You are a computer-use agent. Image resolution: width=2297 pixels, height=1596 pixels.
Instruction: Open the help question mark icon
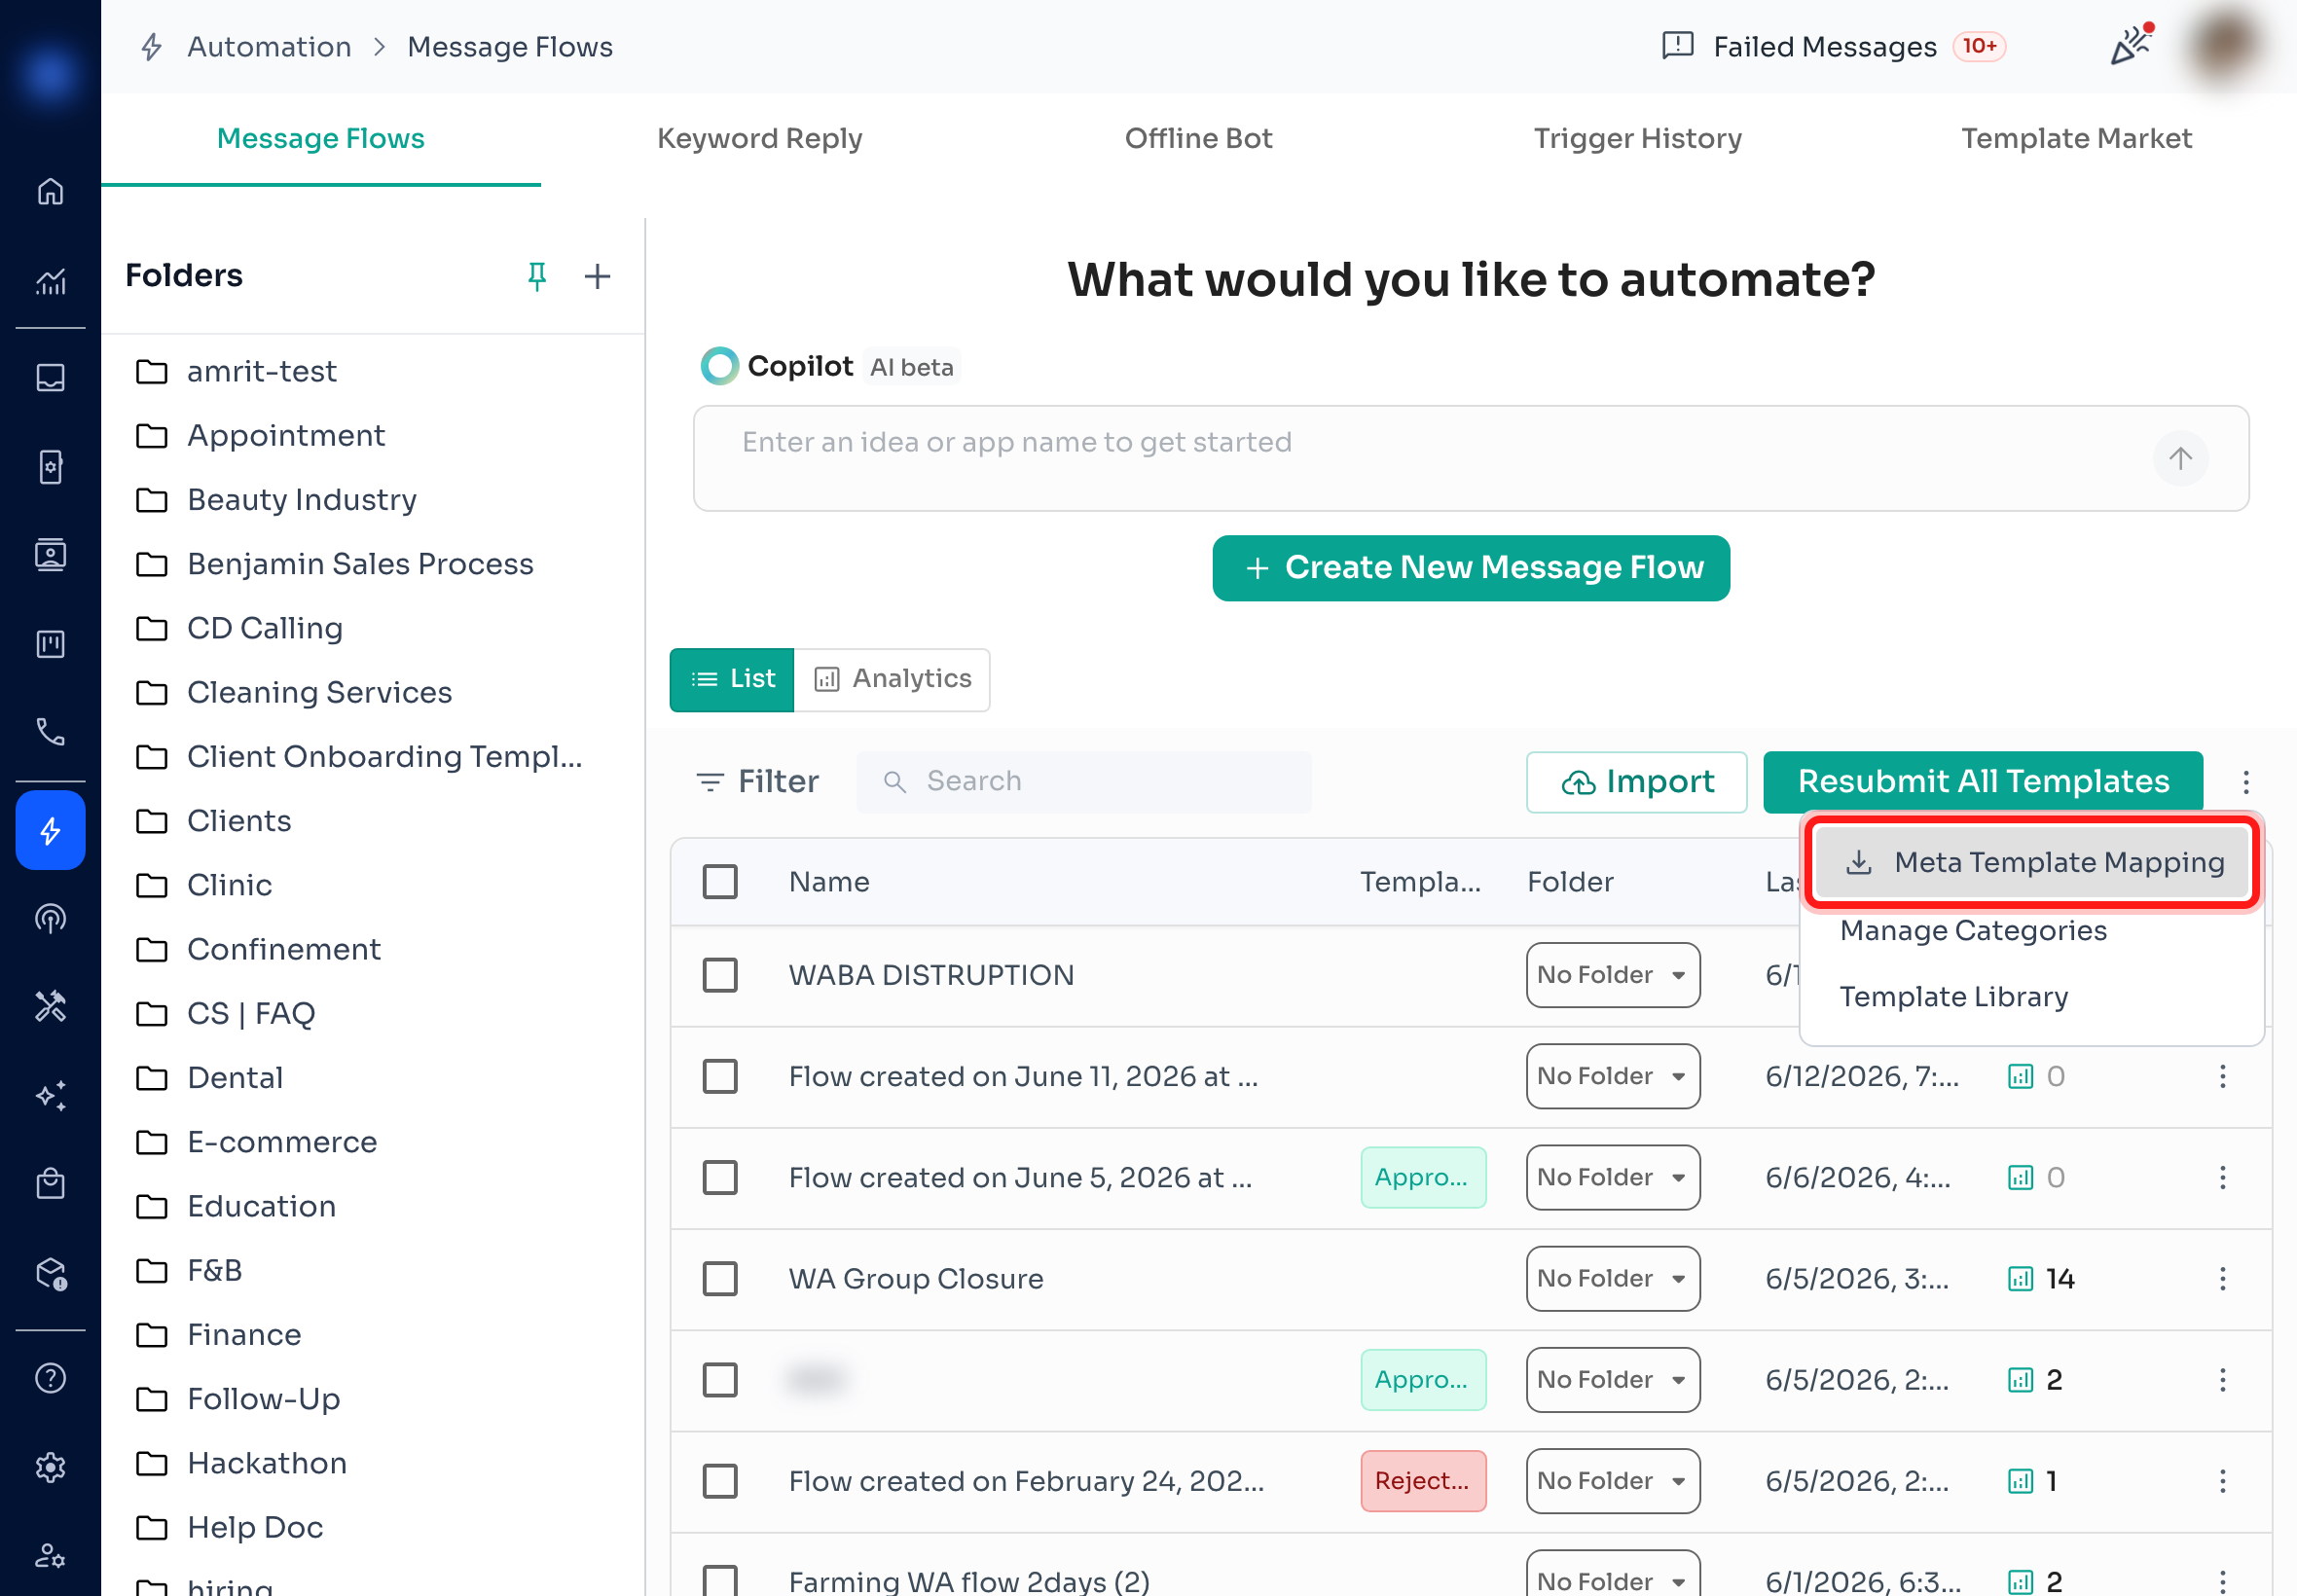click(50, 1378)
